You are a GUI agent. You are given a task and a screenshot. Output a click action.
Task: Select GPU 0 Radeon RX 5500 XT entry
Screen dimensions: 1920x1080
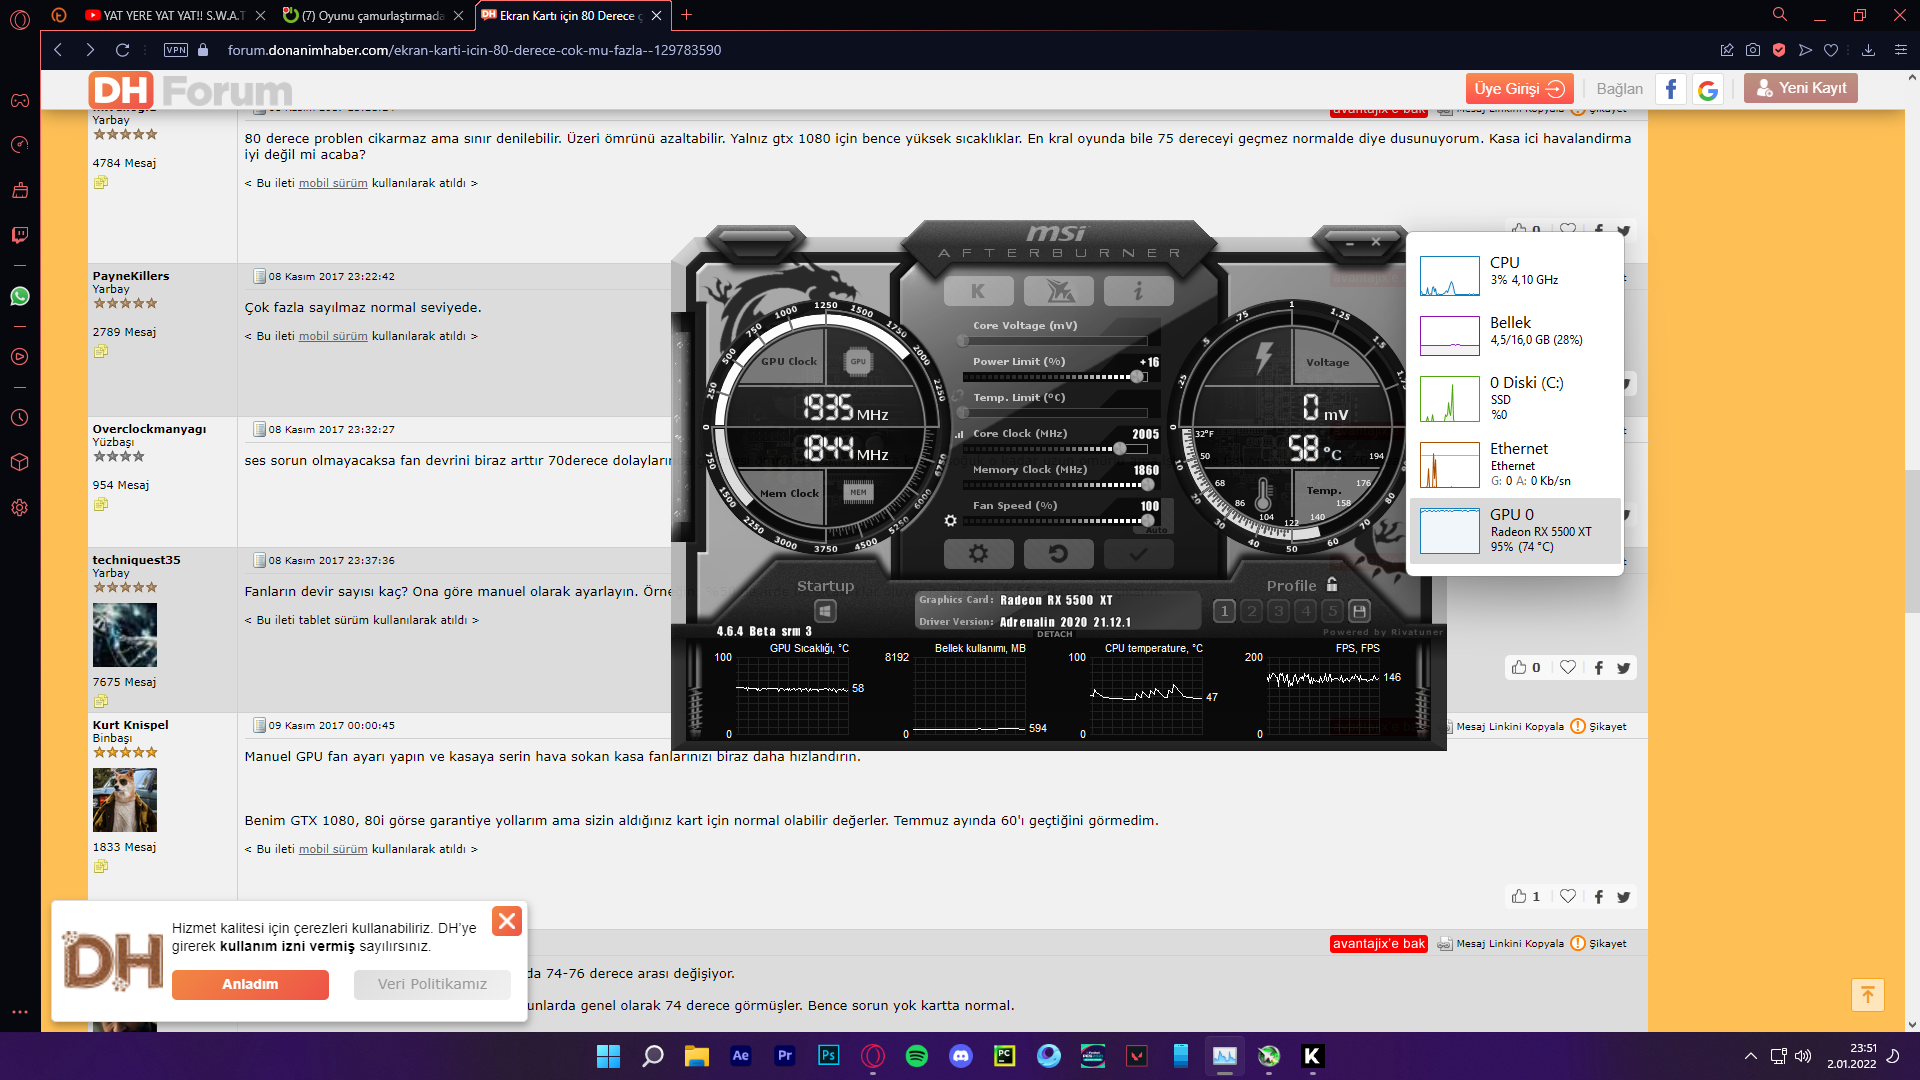click(x=1514, y=530)
